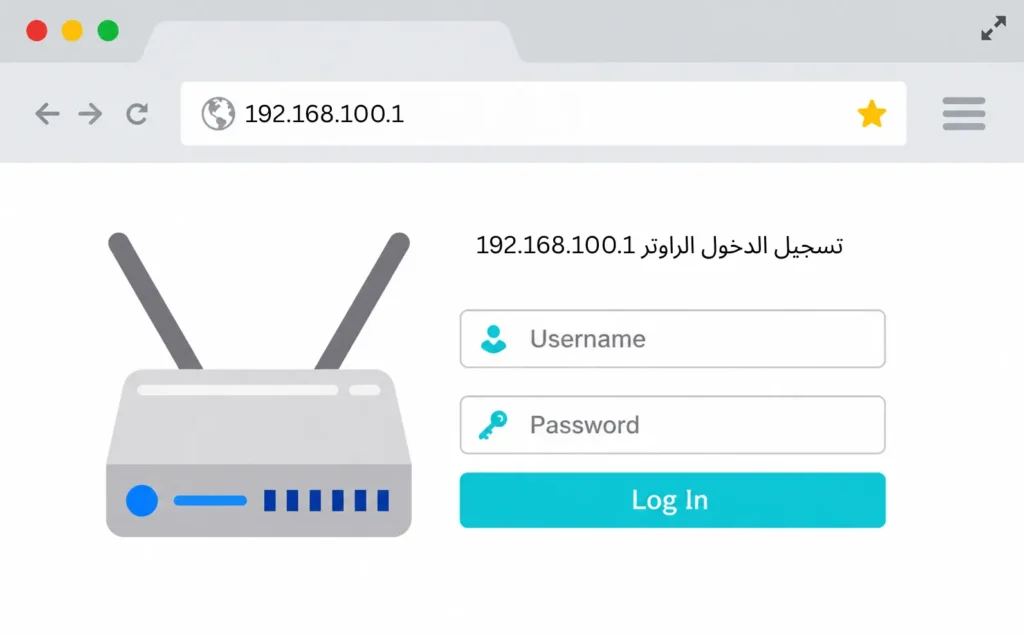Focus the 192.168.100.1 address bar
The width and height of the screenshot is (1024, 635).
[543, 114]
